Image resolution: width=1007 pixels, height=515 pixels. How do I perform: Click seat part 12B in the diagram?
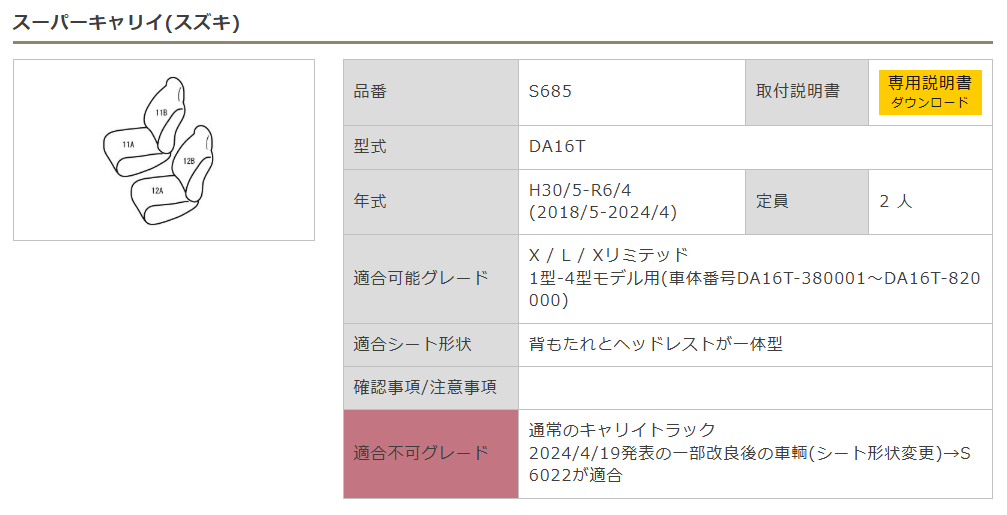[x=189, y=160]
